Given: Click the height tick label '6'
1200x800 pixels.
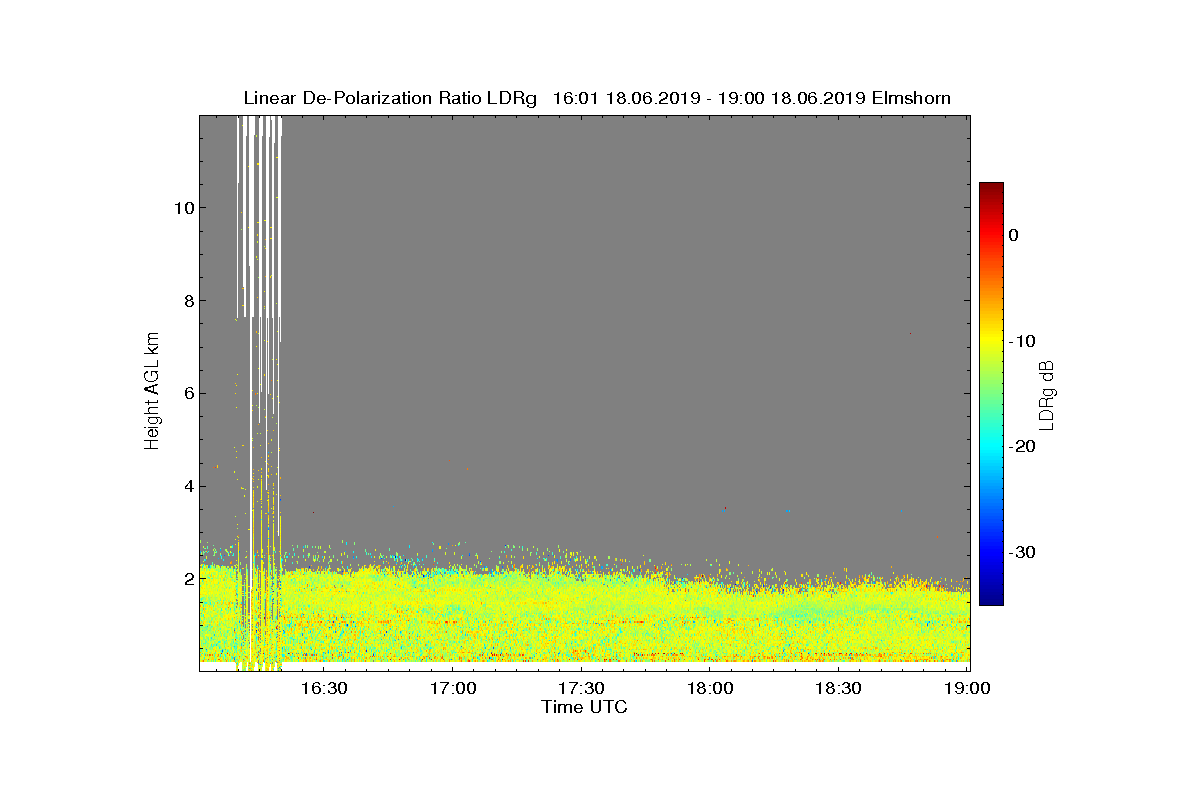Looking at the screenshot, I should point(187,394).
